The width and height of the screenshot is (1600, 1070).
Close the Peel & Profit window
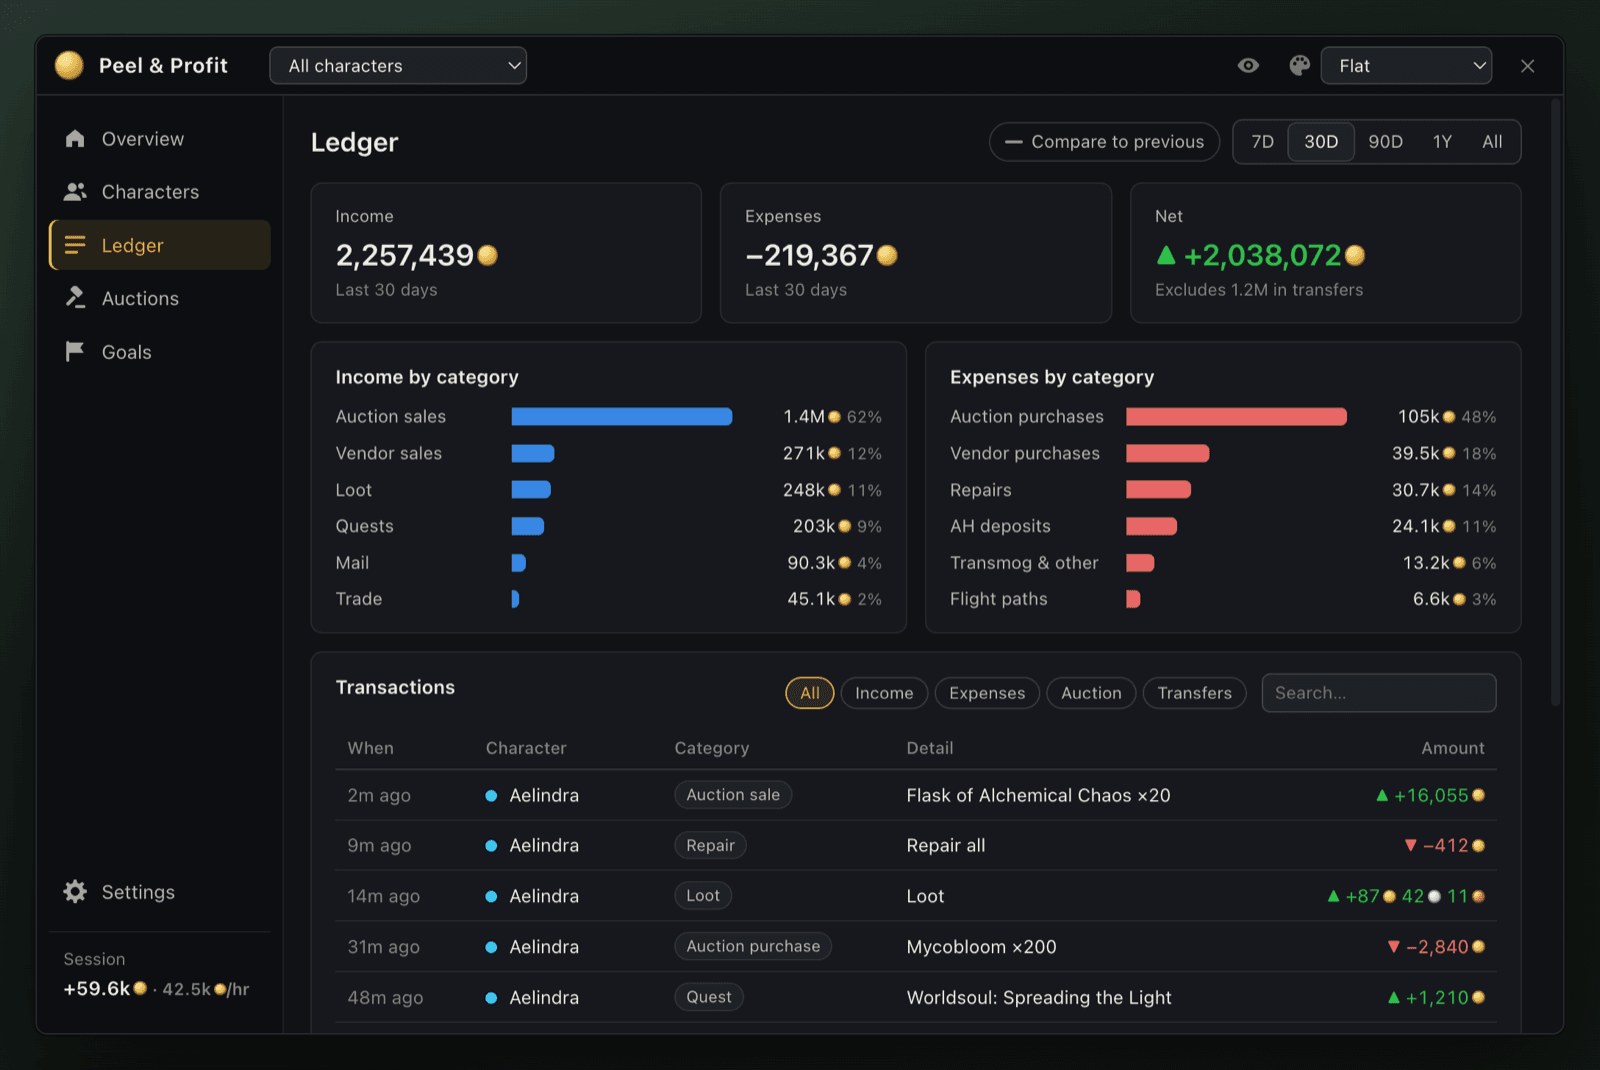click(1527, 66)
